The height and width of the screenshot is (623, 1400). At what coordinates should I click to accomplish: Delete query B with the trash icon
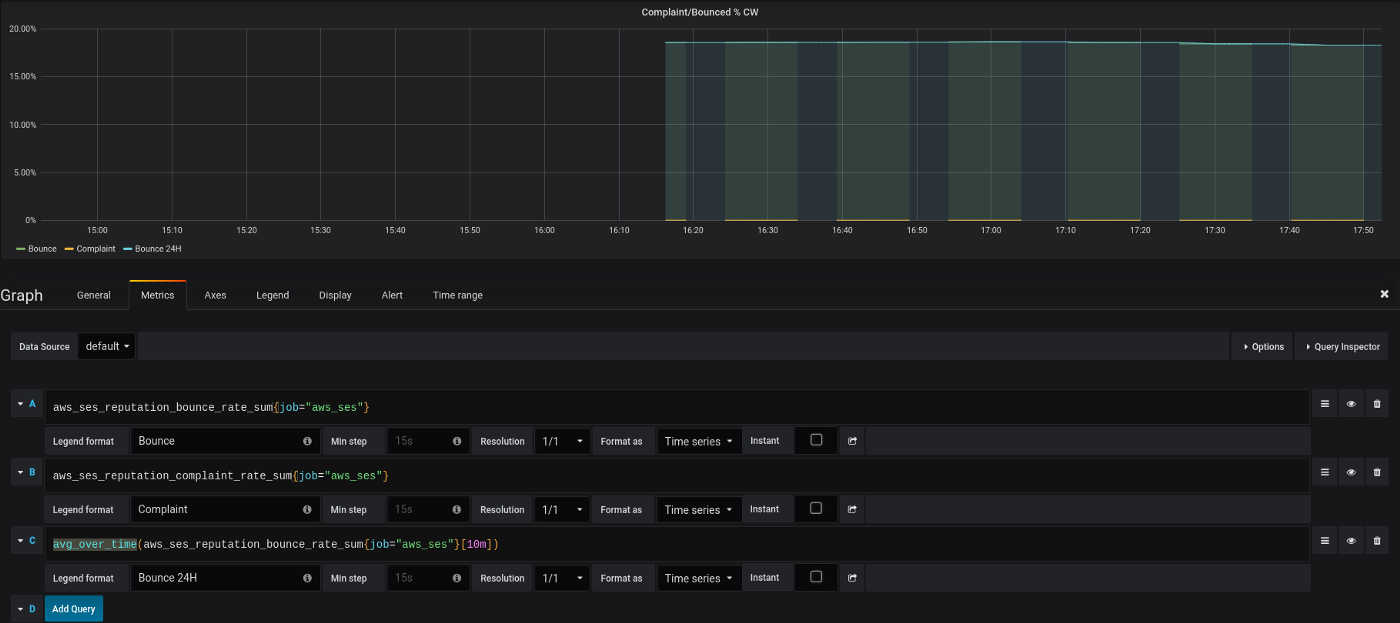(1377, 473)
